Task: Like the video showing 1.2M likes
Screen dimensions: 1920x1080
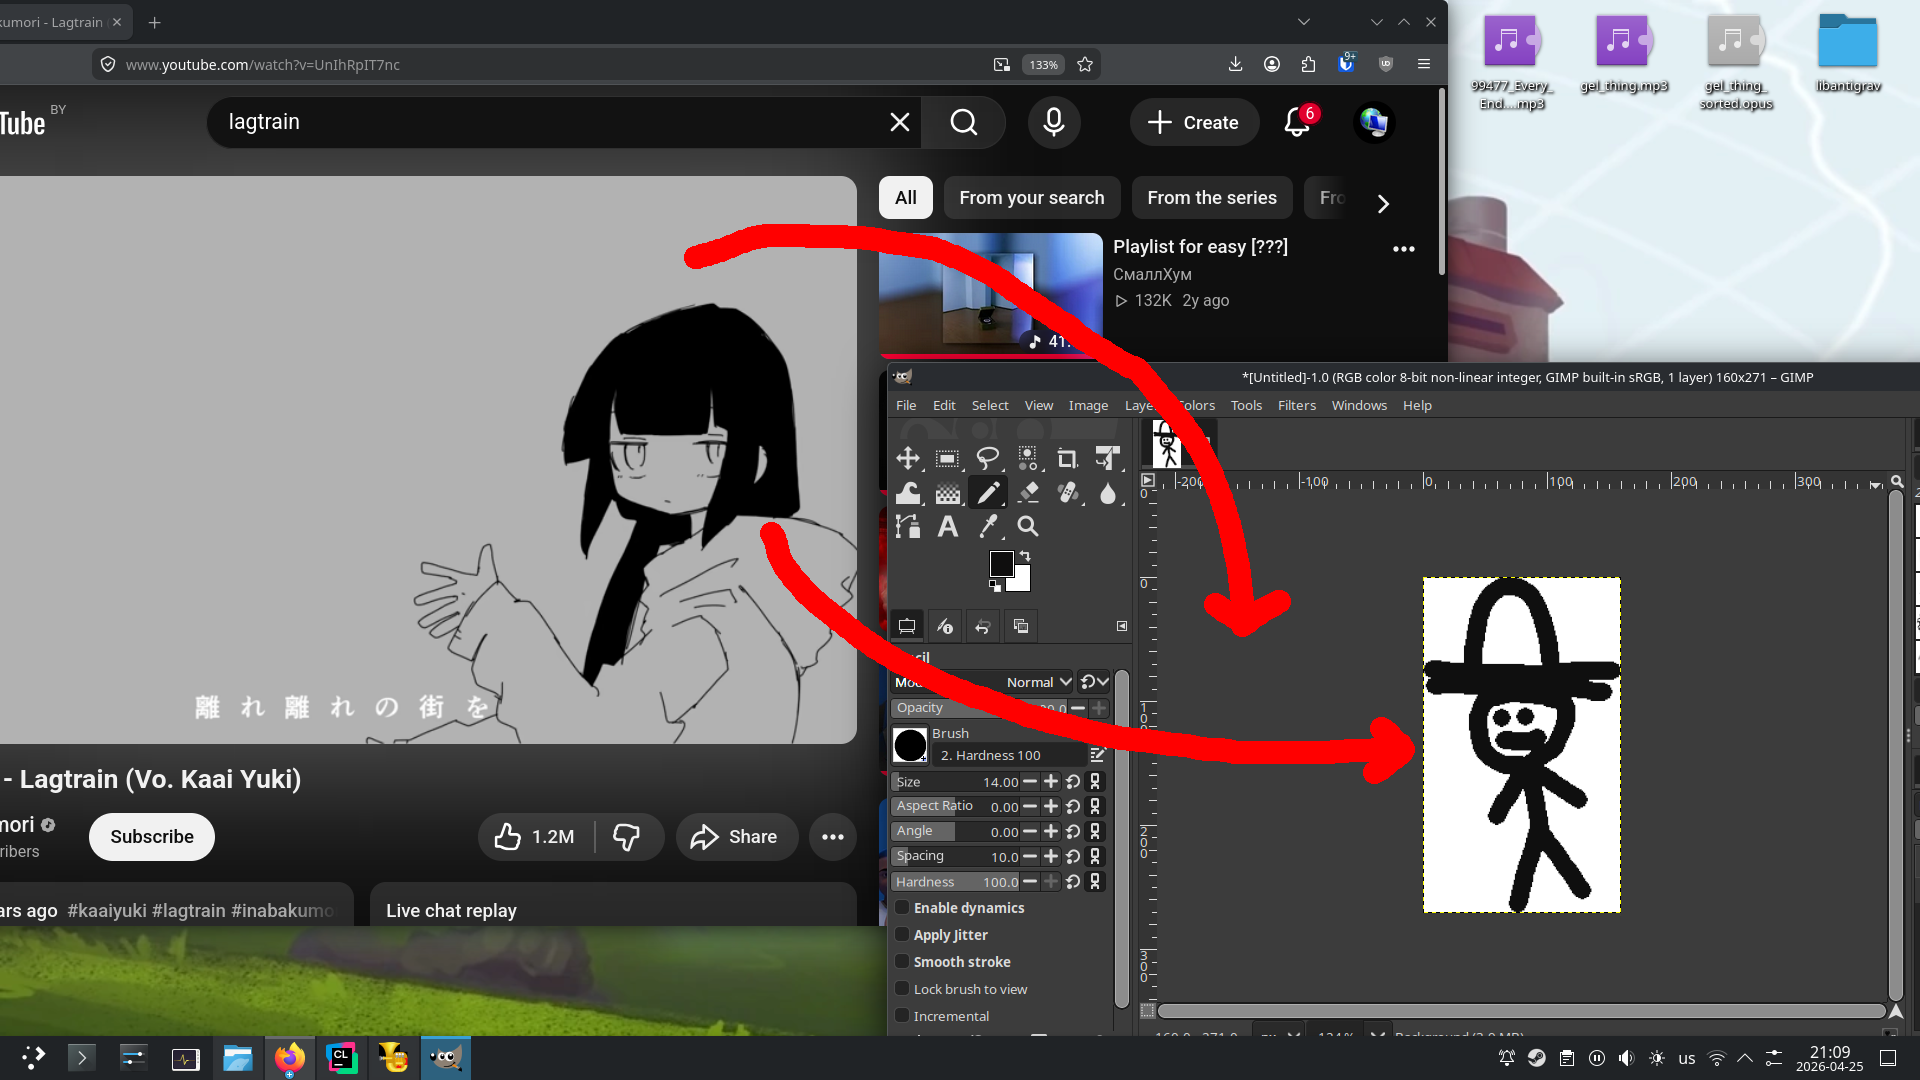Action: pyautogui.click(x=535, y=837)
